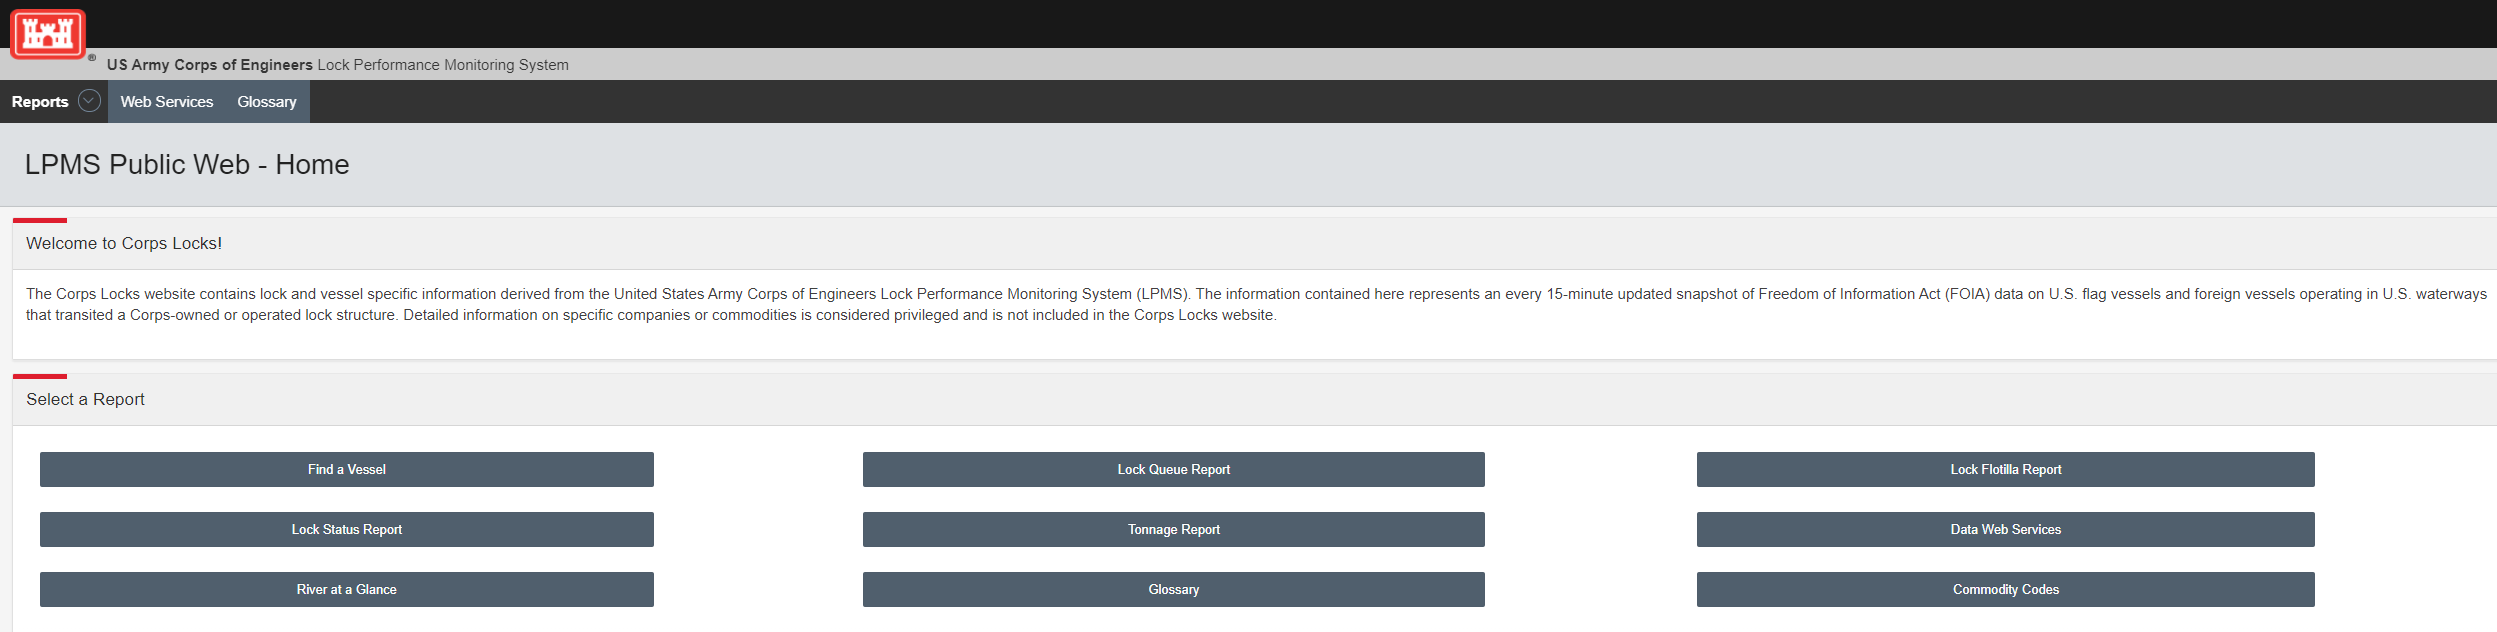Open Web Services in navigation bar
This screenshot has height=632, width=2497.
click(x=167, y=102)
